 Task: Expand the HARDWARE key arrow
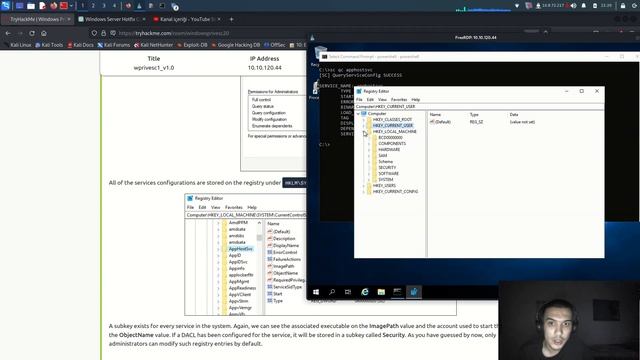point(369,150)
